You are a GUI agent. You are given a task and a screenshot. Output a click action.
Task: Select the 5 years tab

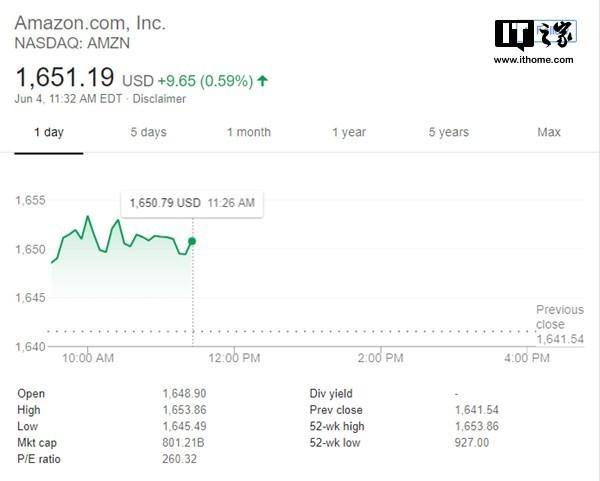click(x=448, y=132)
